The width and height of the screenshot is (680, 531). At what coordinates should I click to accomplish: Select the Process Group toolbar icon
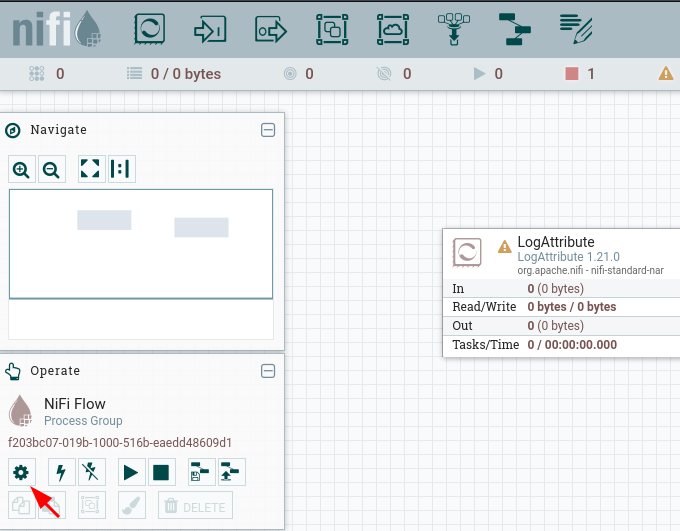(332, 30)
